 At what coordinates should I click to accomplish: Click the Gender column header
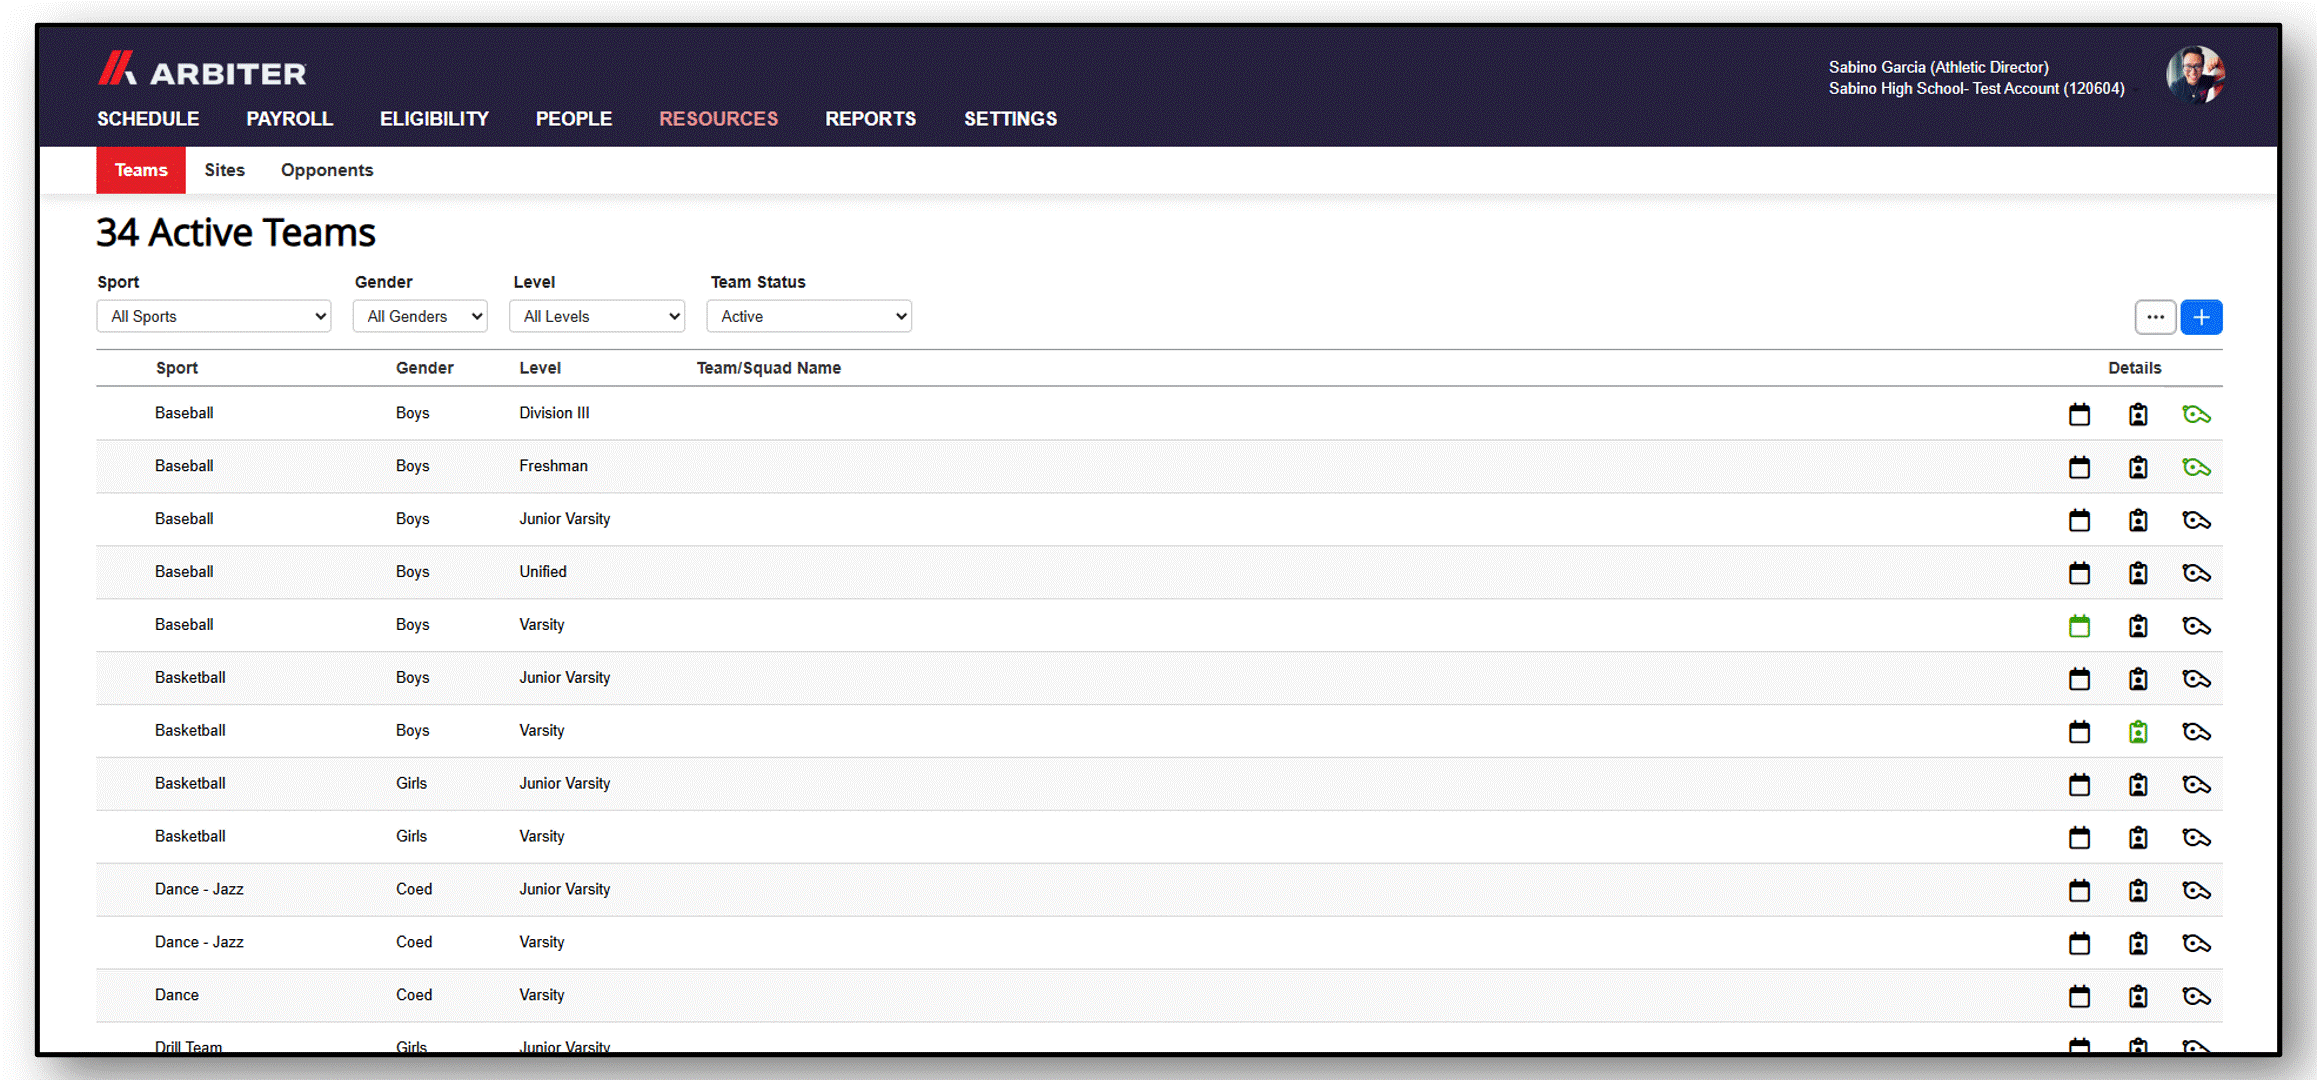(425, 368)
